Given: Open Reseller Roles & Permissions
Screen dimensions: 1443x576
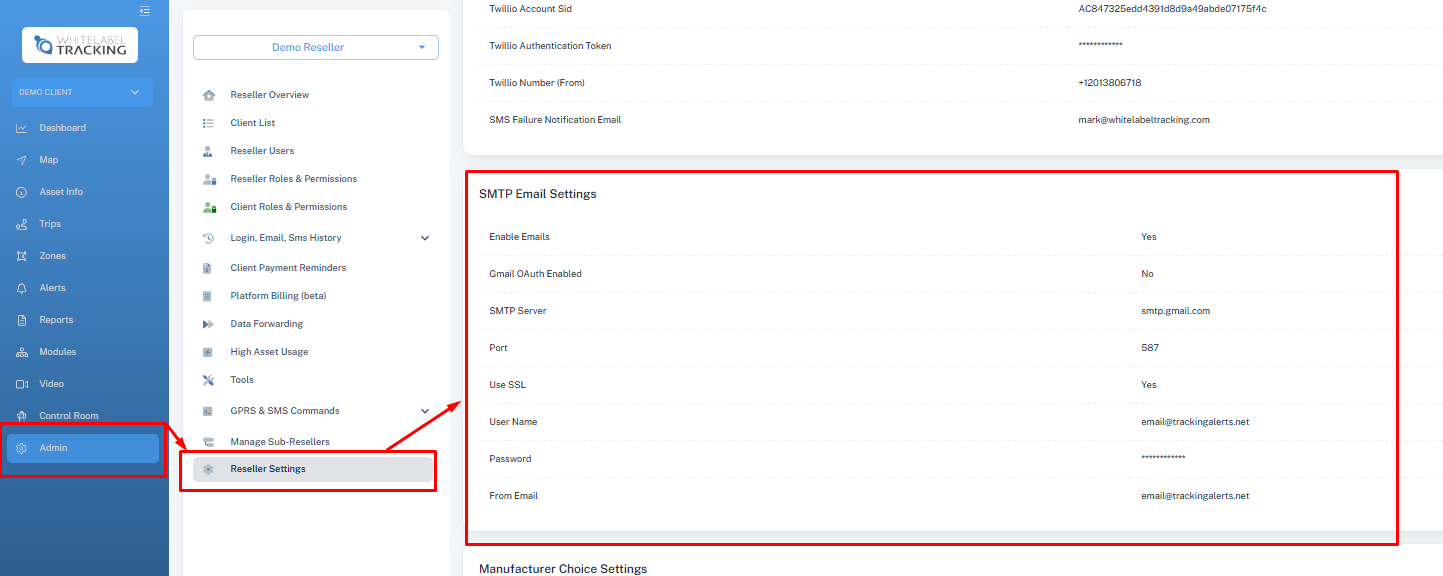Looking at the screenshot, I should pyautogui.click(x=294, y=179).
